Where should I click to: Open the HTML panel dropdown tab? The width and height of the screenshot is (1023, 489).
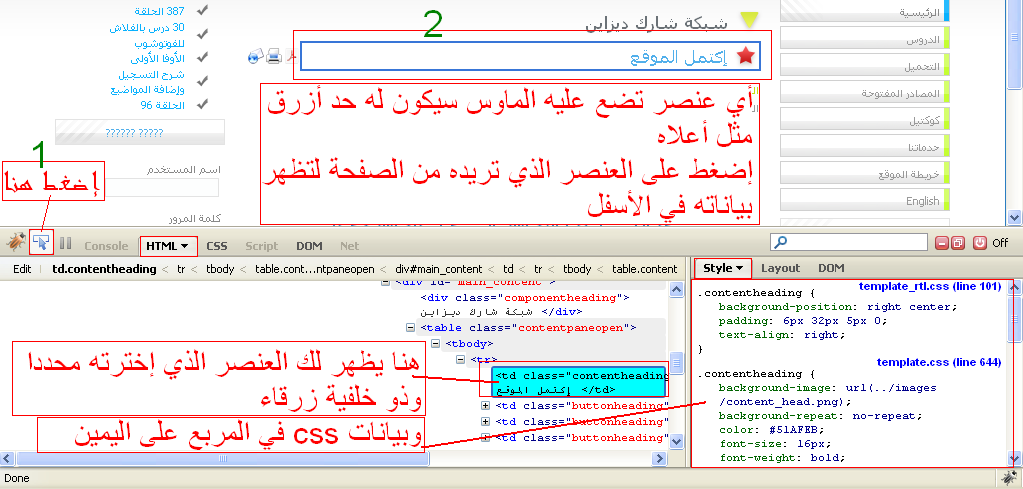(x=168, y=246)
